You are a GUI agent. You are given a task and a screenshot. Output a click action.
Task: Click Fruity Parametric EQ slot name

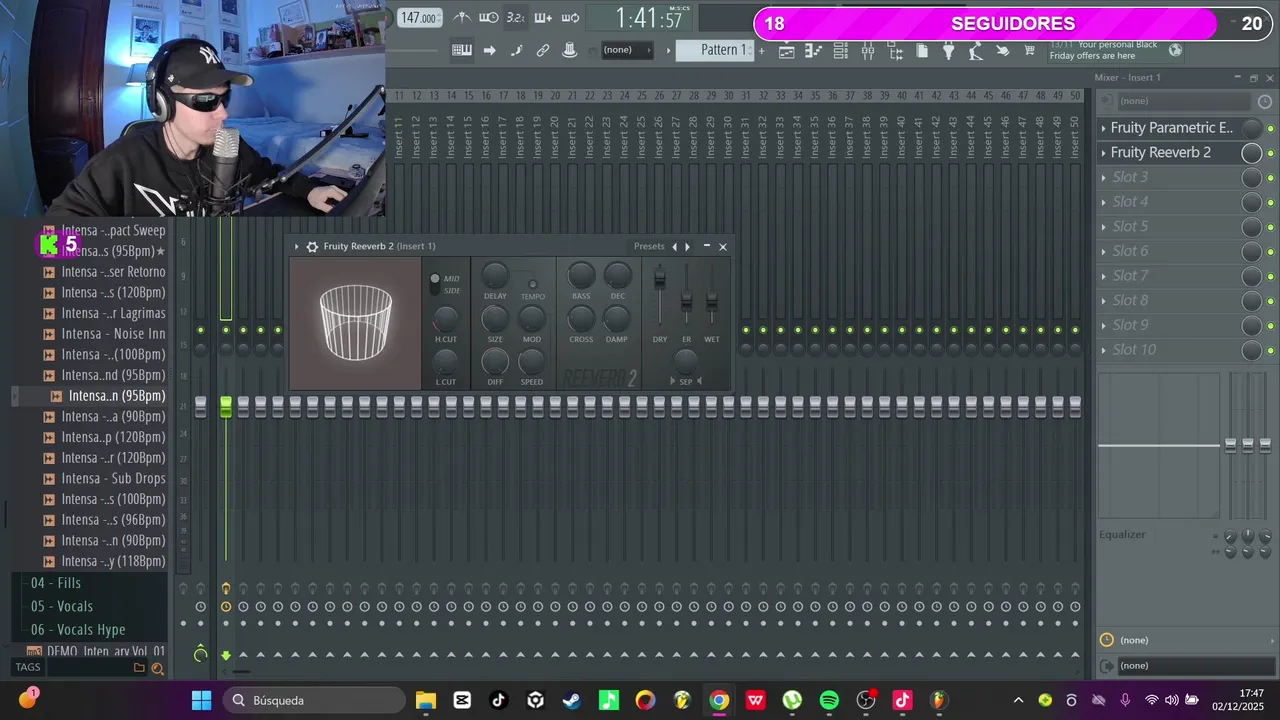pos(1172,128)
